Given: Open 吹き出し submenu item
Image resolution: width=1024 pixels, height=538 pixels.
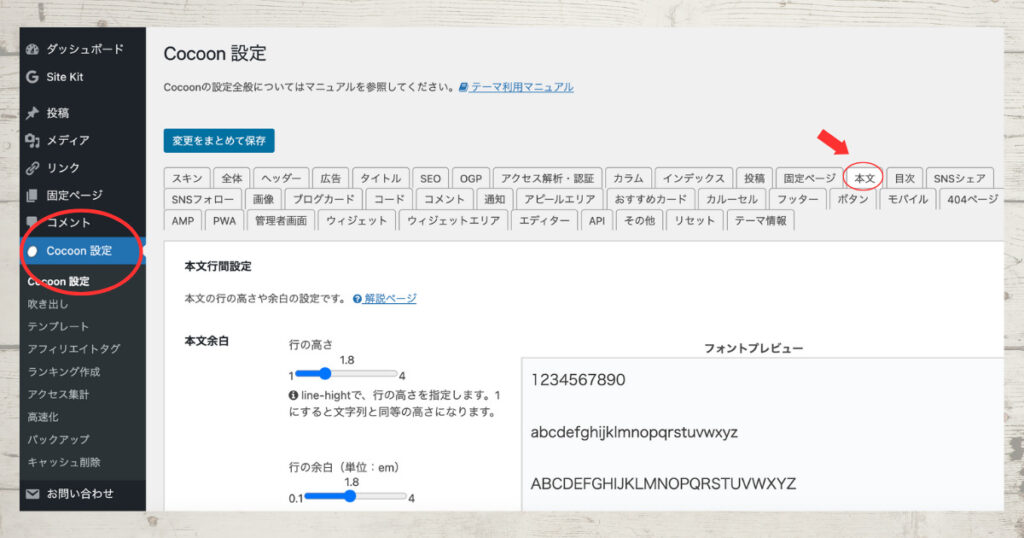Looking at the screenshot, I should [x=48, y=304].
